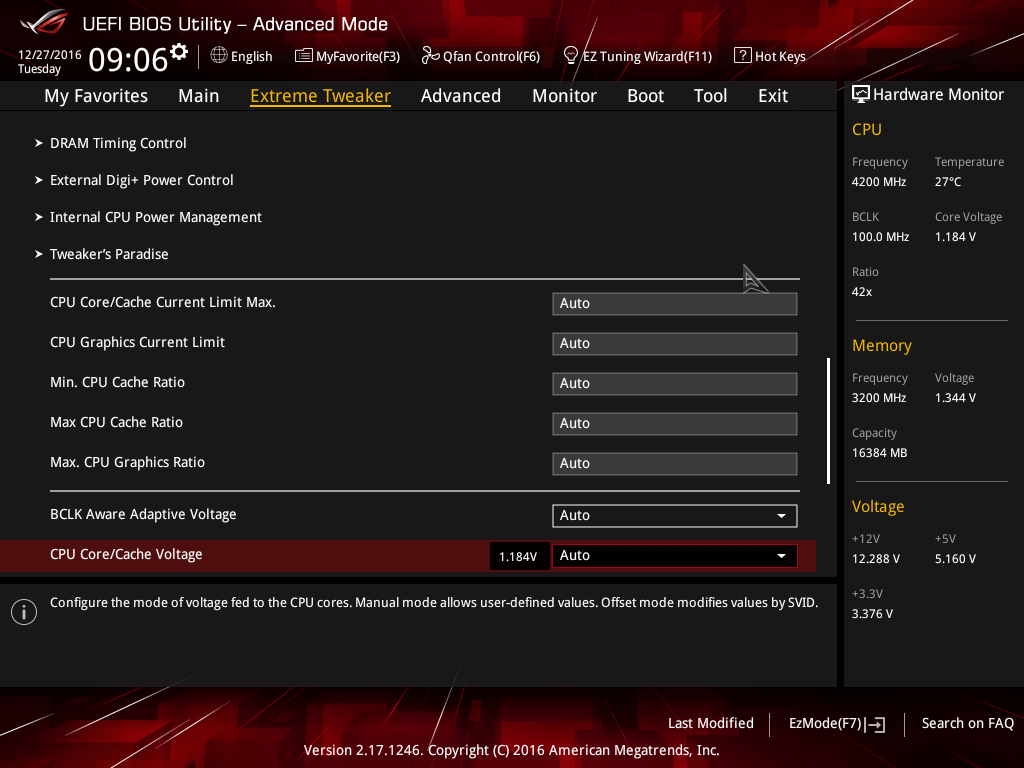
Task: Click the 42x ratio reading
Action: (862, 291)
